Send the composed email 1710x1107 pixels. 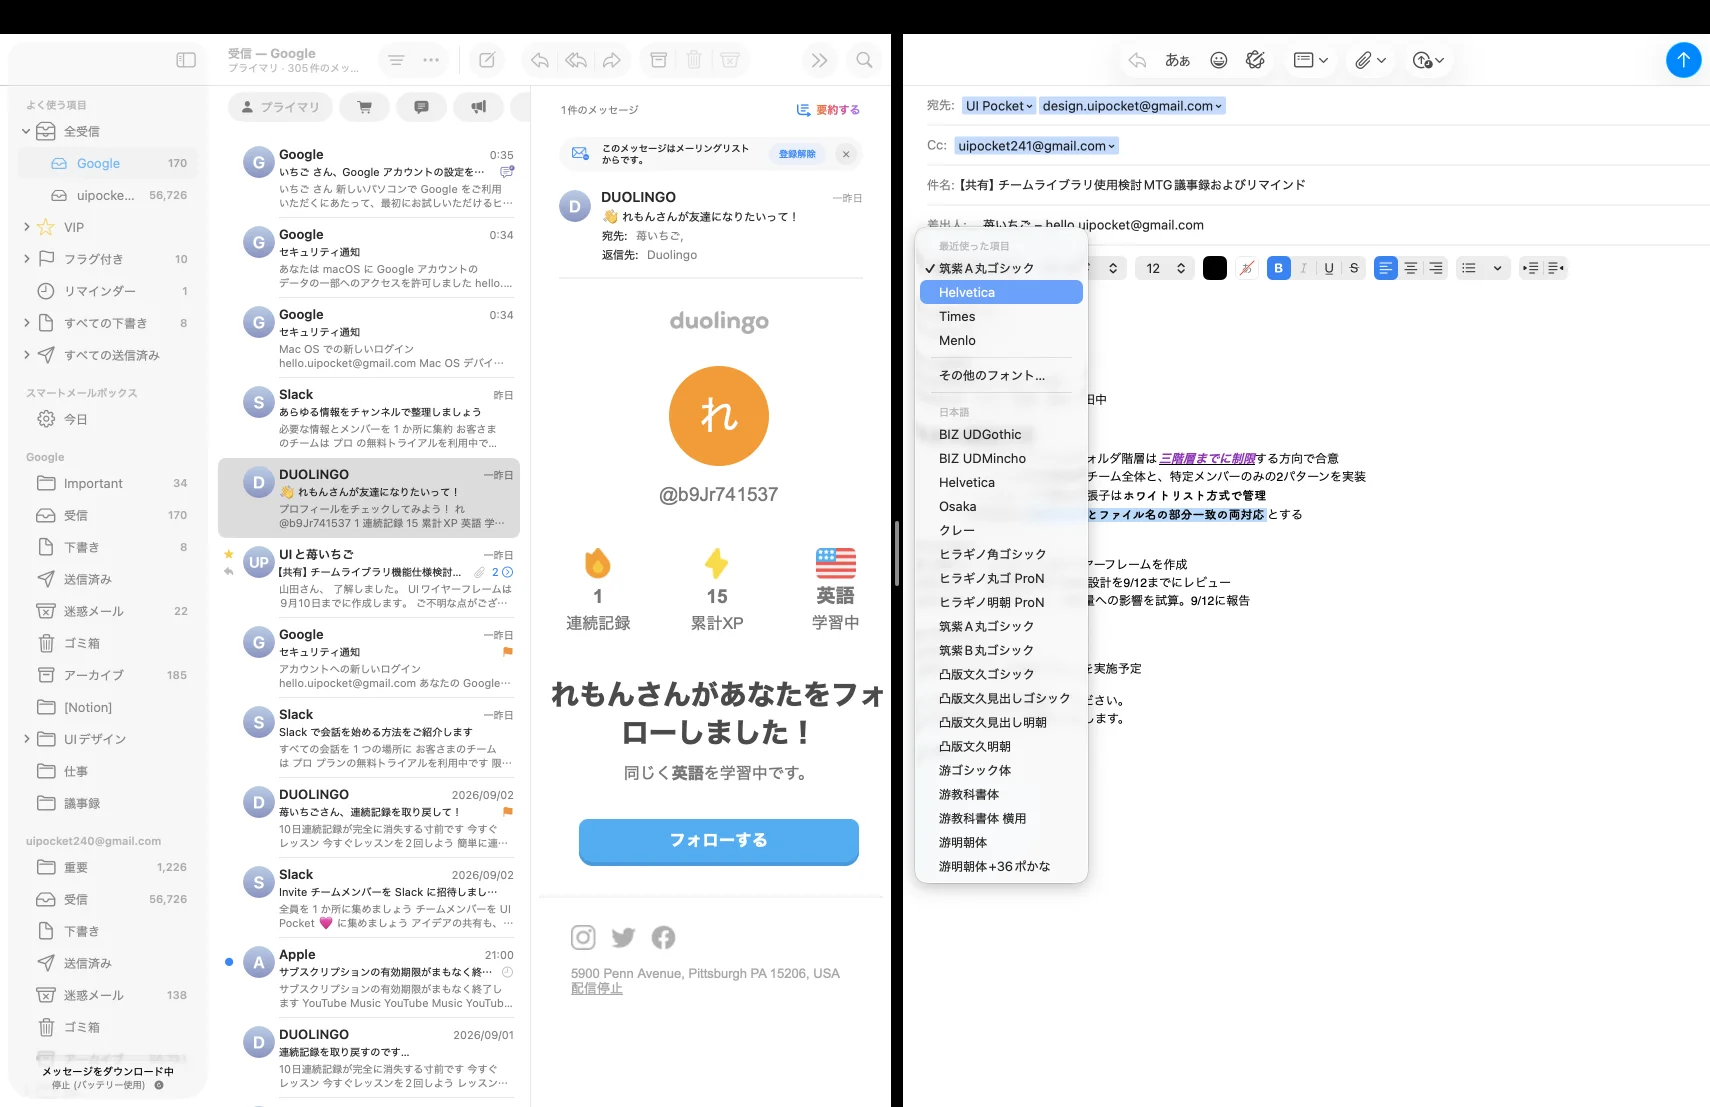(x=1683, y=60)
